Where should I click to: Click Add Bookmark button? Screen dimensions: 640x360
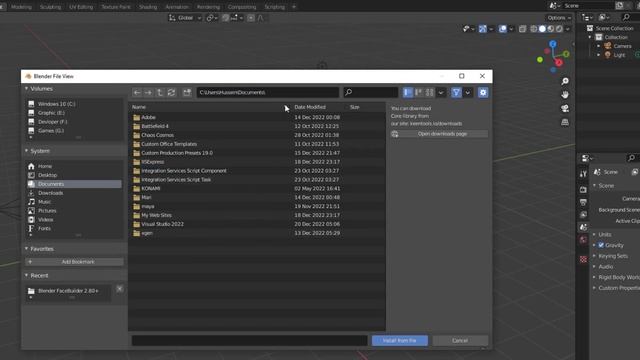pos(74,262)
